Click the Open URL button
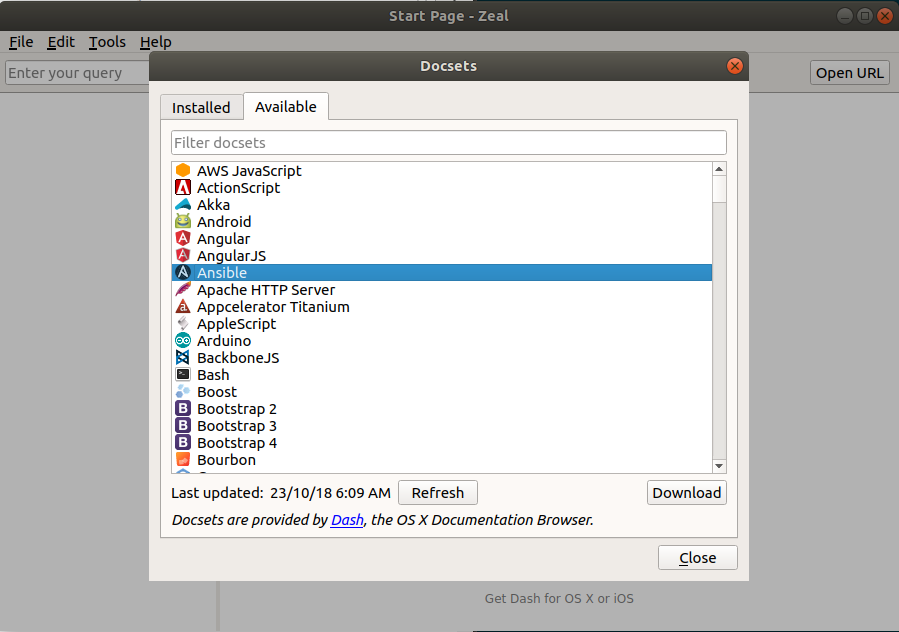This screenshot has width=899, height=632. coord(850,73)
